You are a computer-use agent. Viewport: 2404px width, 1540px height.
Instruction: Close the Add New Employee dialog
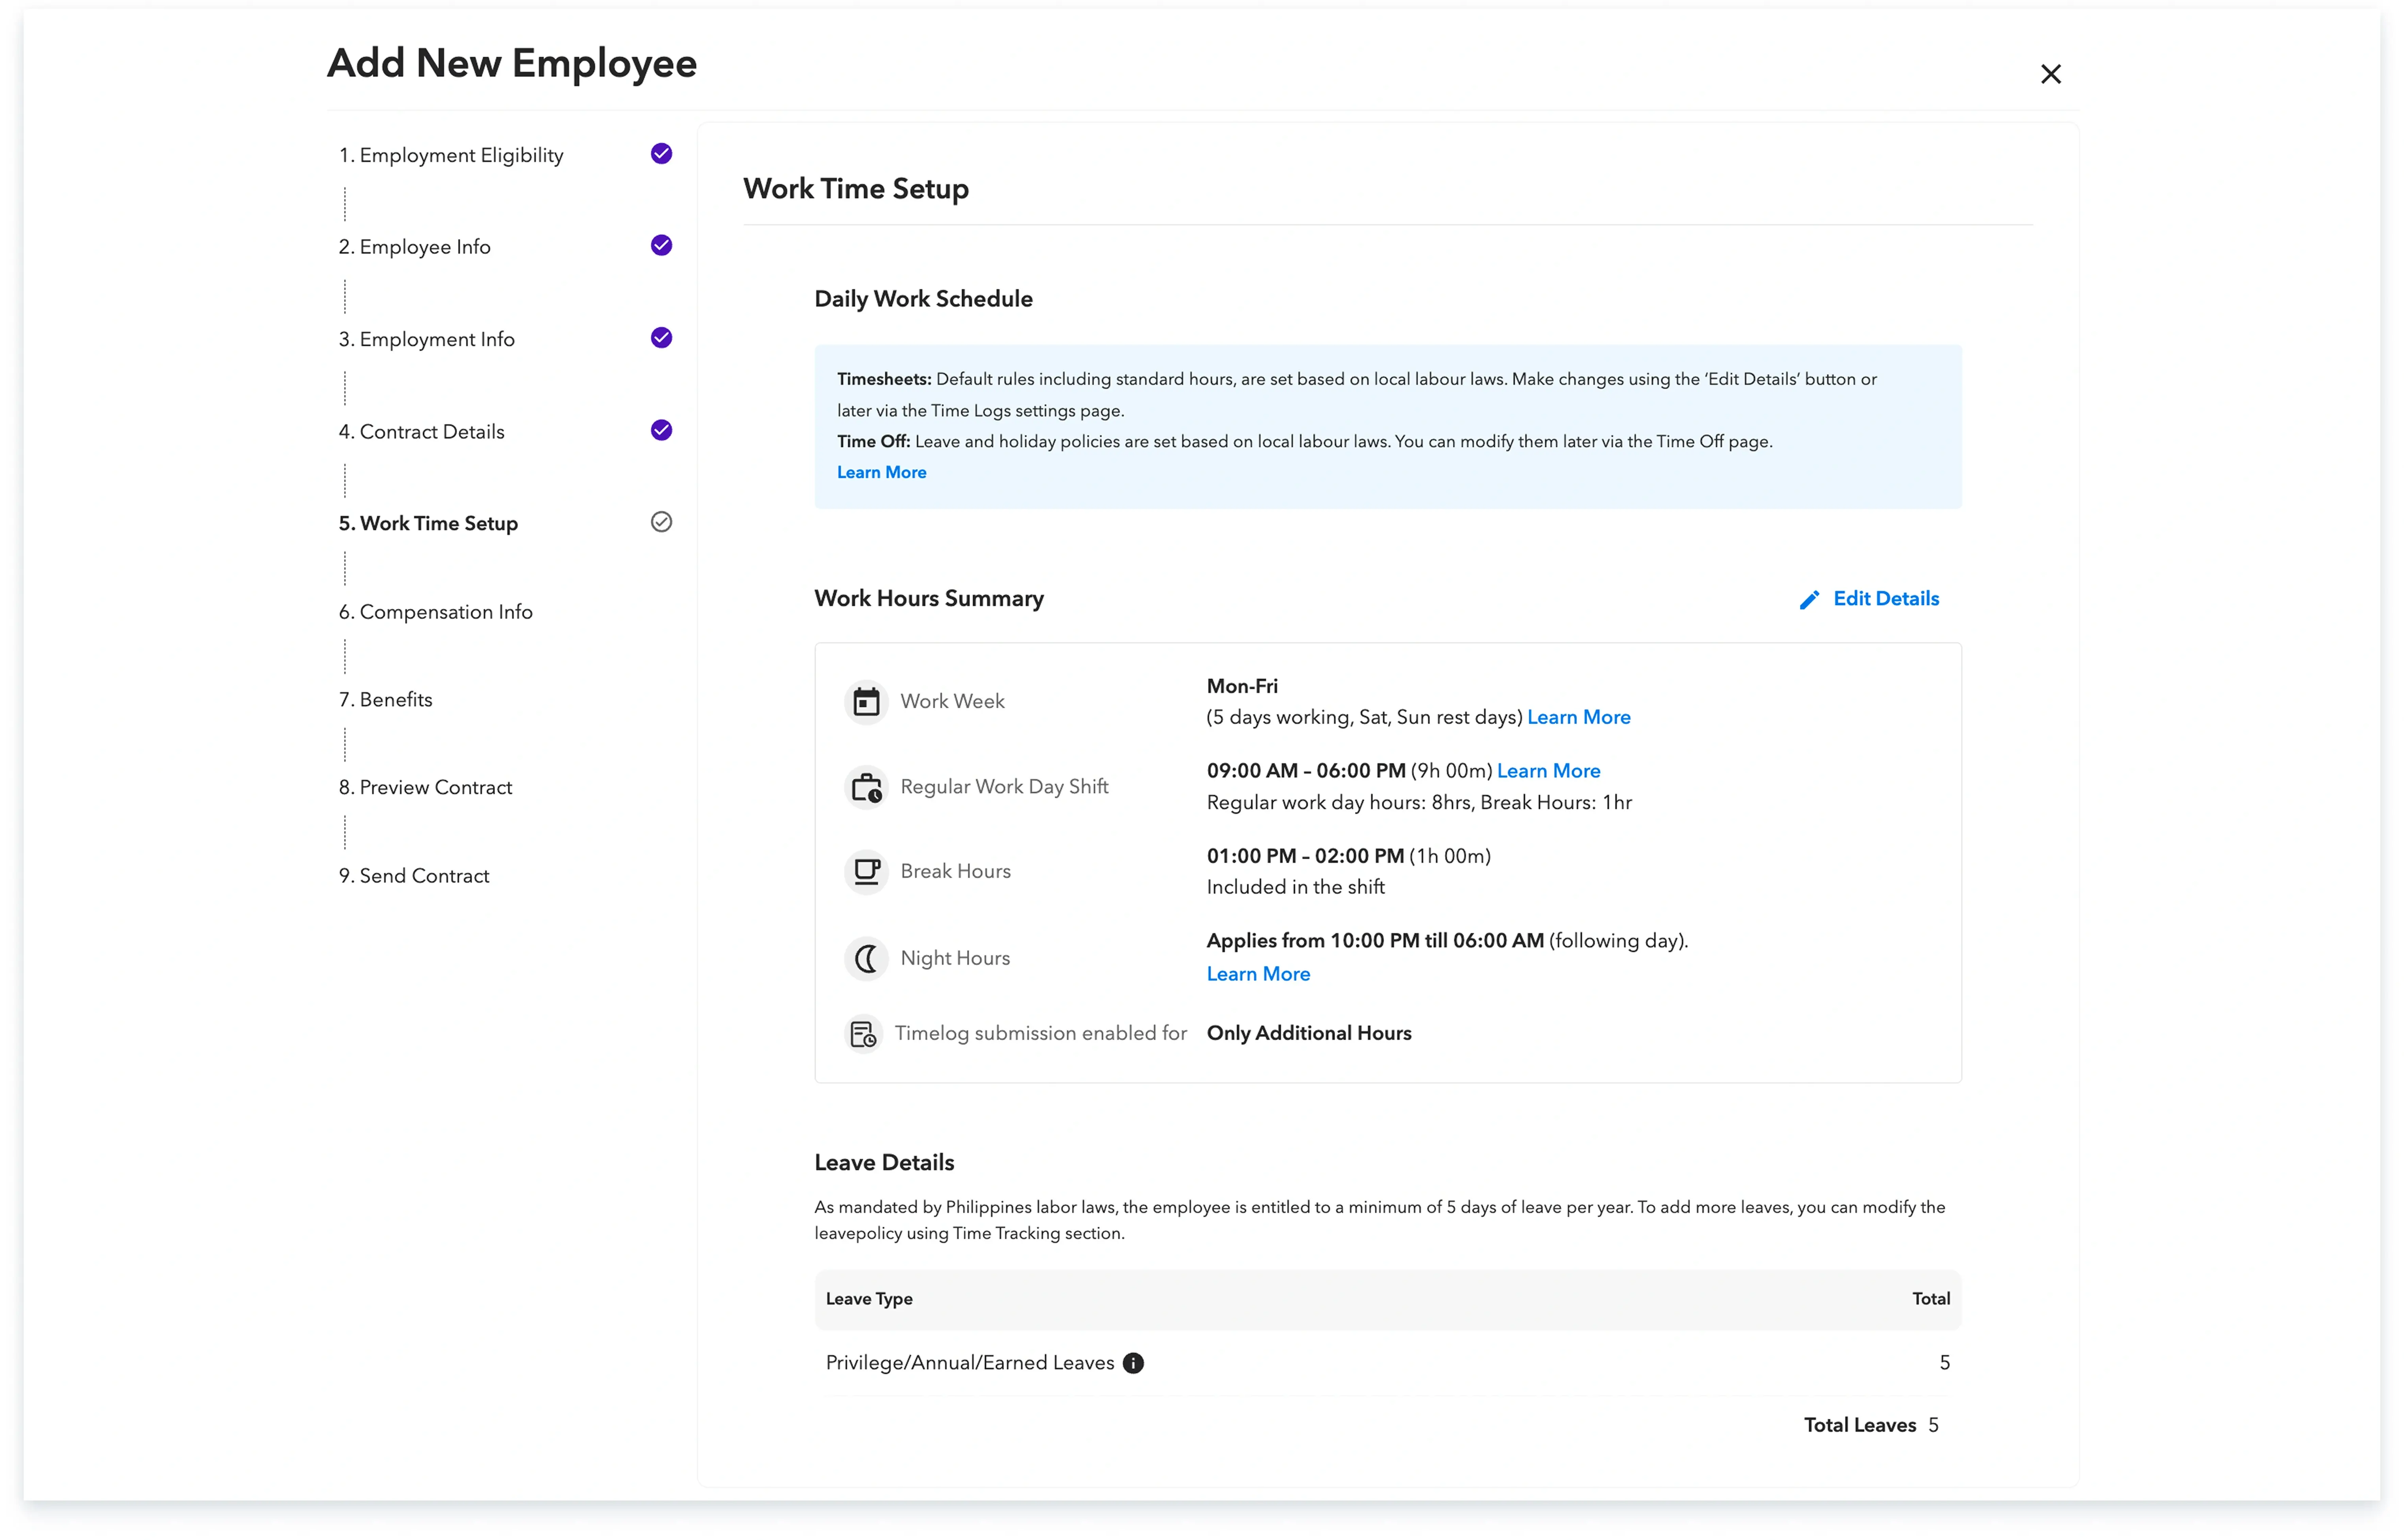tap(2051, 74)
